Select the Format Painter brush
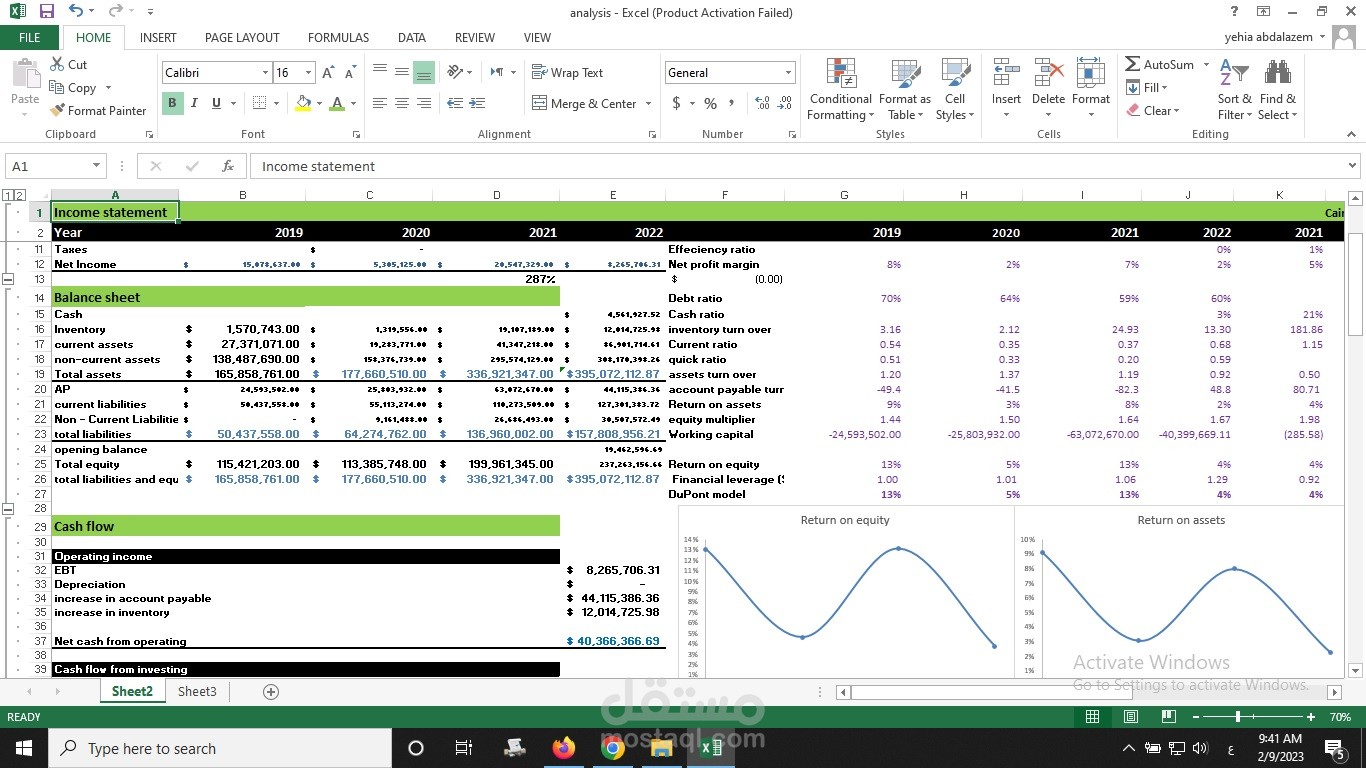 click(x=98, y=110)
